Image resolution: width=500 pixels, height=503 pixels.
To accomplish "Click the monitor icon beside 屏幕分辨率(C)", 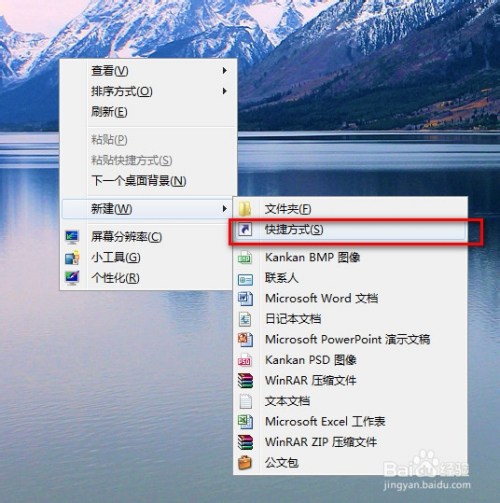I will point(72,237).
